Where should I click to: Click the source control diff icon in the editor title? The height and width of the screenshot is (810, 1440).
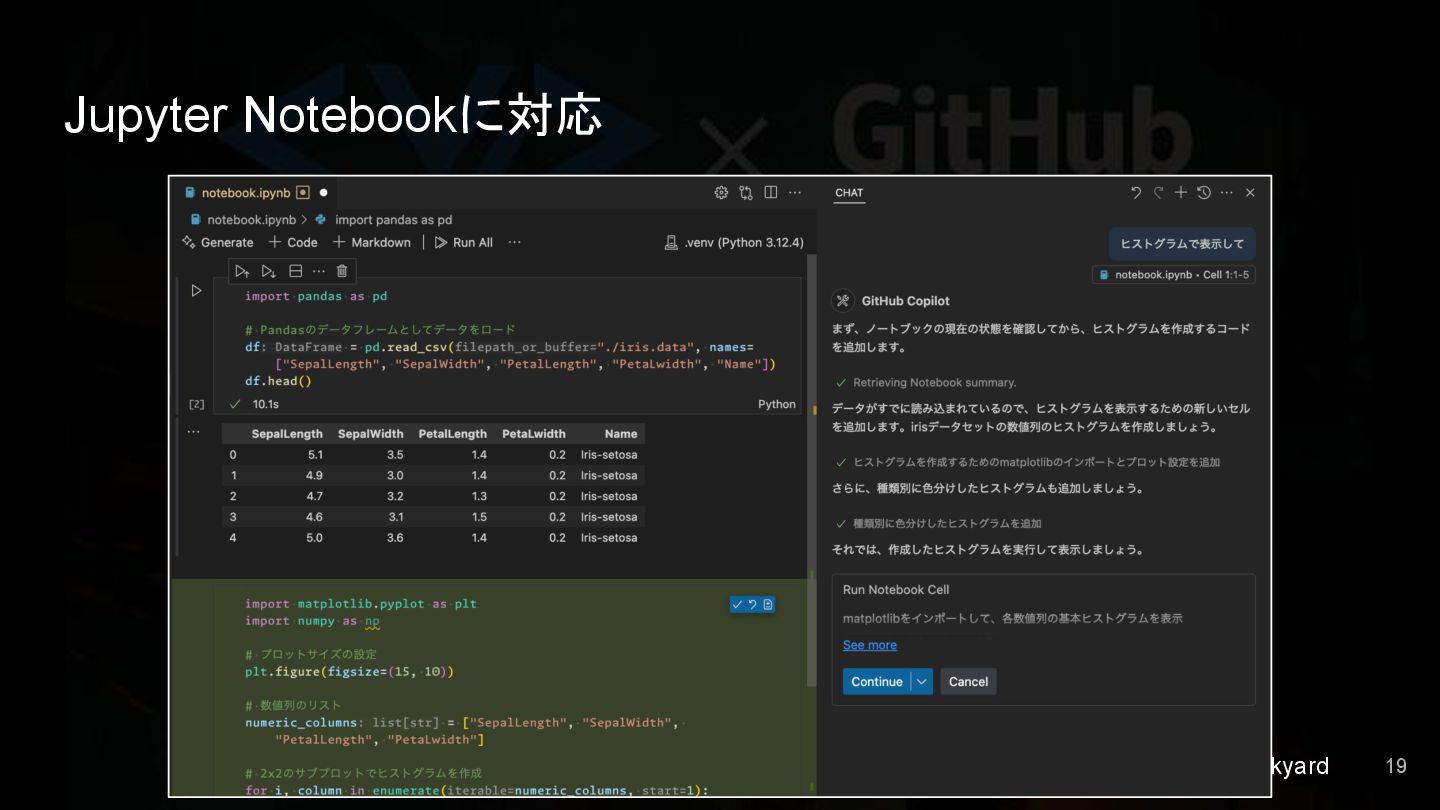coord(746,193)
